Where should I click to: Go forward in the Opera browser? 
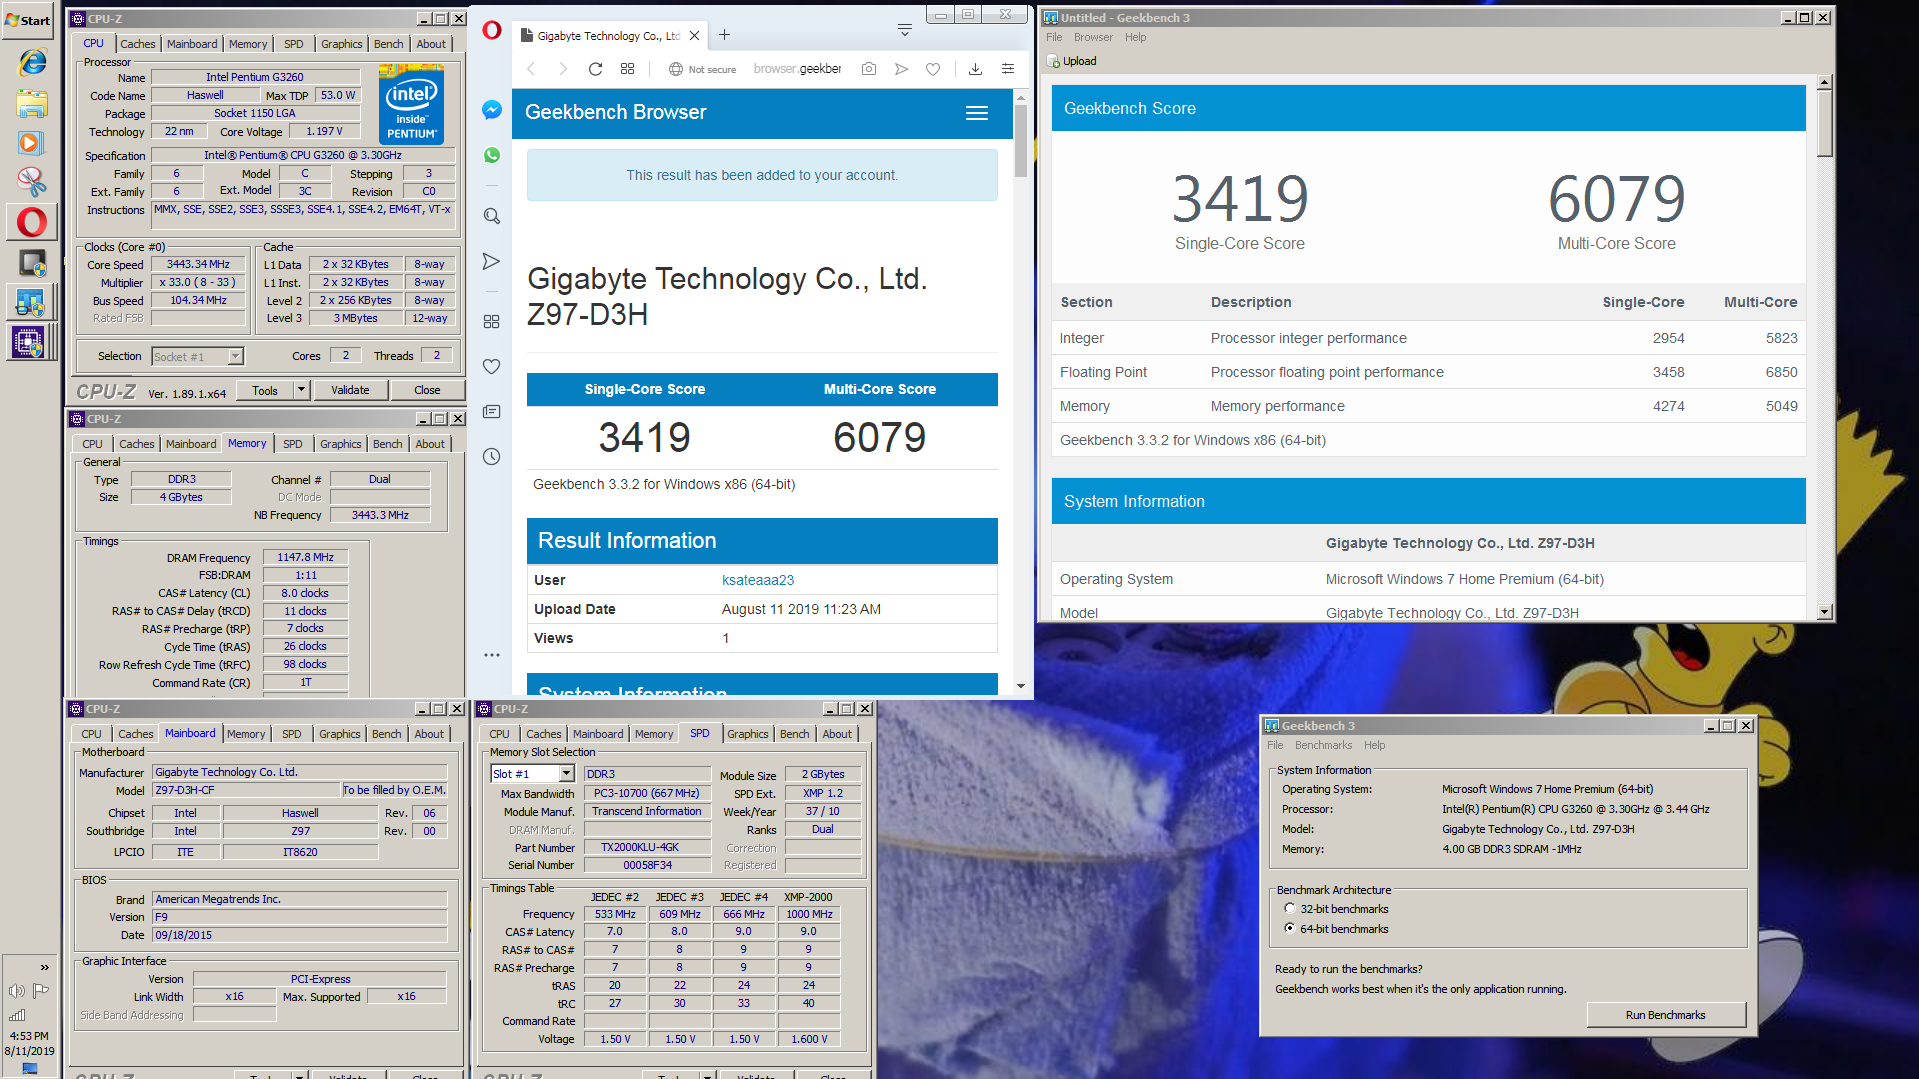pyautogui.click(x=563, y=69)
